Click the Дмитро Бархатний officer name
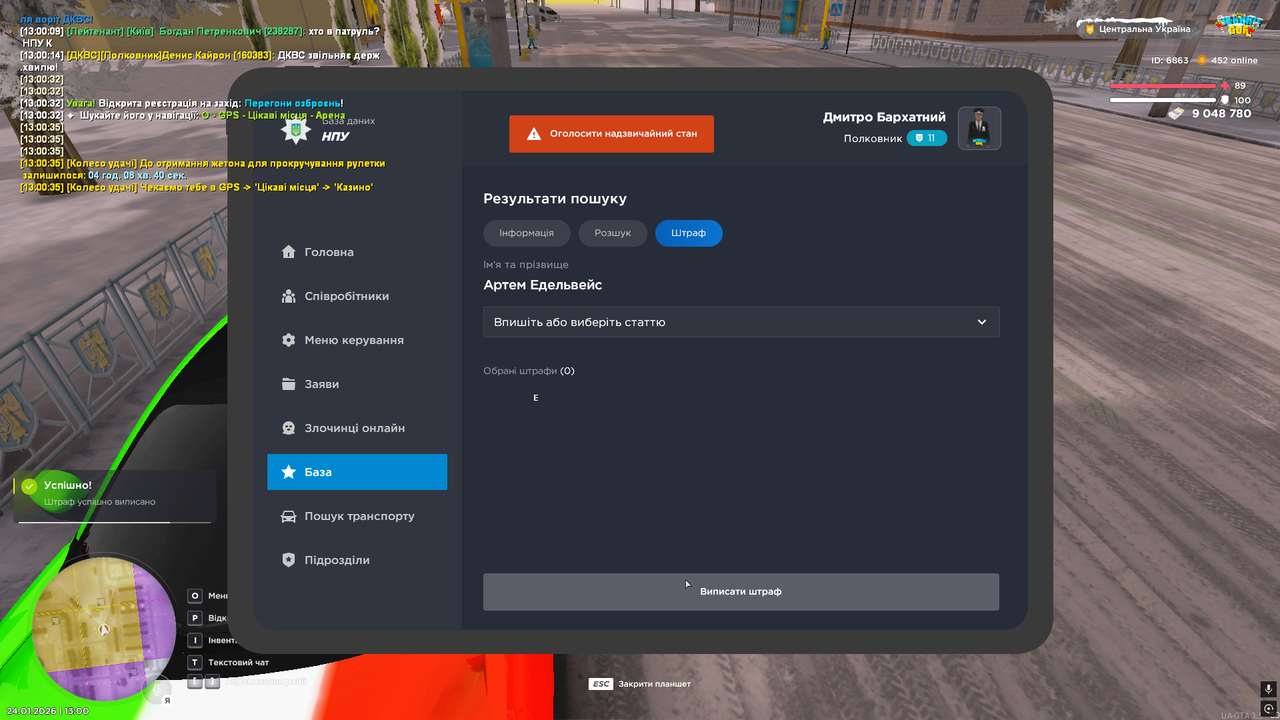The image size is (1280, 720). (x=885, y=117)
